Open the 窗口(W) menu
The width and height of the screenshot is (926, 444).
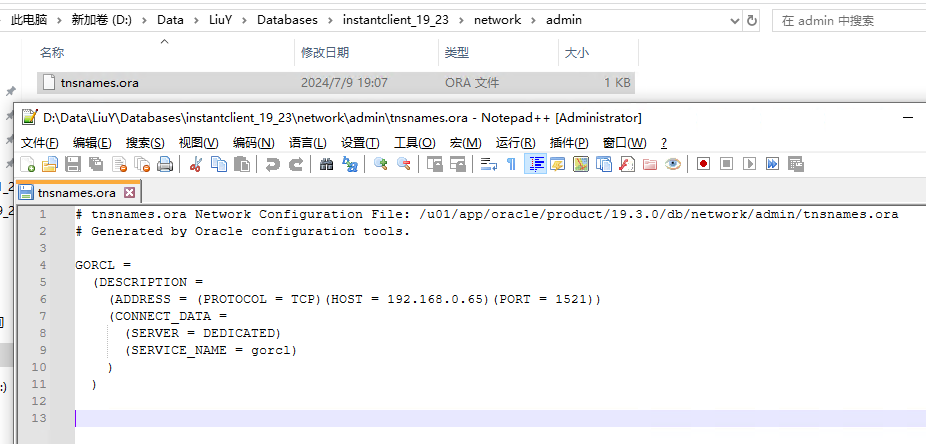(x=624, y=143)
